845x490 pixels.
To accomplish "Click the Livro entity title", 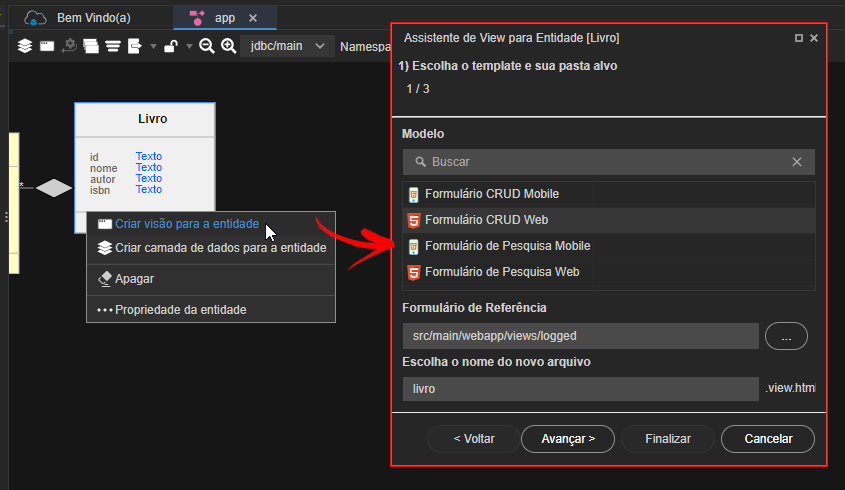I will (153, 119).
